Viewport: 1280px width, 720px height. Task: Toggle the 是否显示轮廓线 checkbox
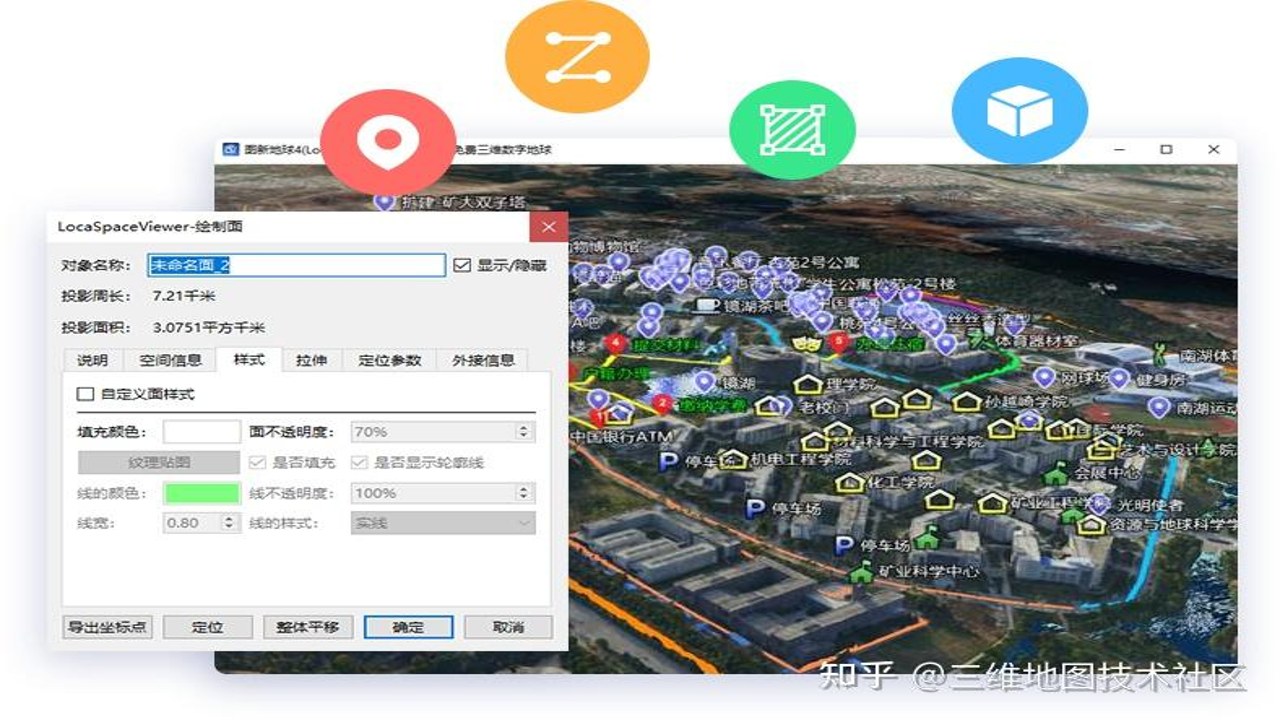359,463
